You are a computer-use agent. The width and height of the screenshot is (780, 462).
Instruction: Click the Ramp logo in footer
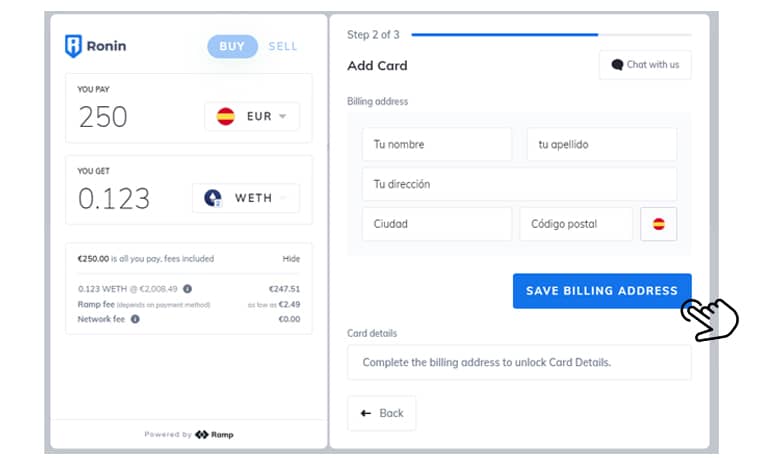point(214,434)
